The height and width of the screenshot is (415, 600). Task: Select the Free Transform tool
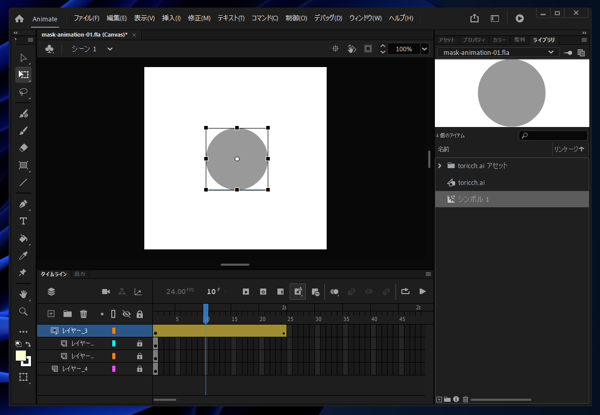pyautogui.click(x=23, y=74)
